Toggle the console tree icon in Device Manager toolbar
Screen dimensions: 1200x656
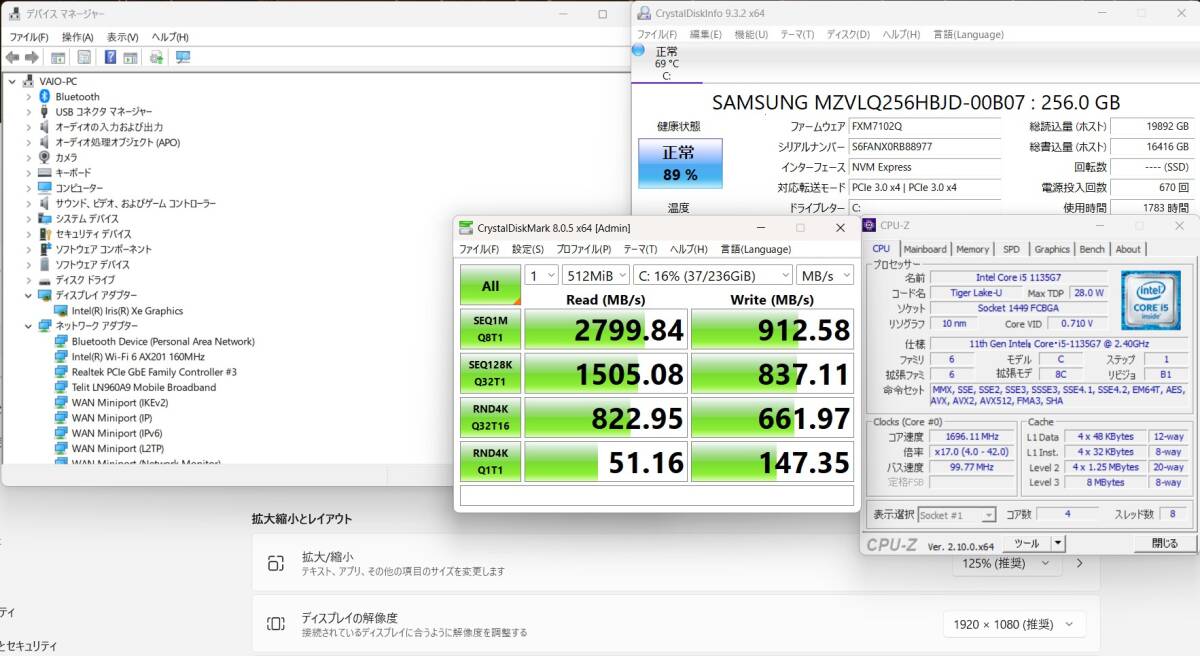(x=59, y=57)
